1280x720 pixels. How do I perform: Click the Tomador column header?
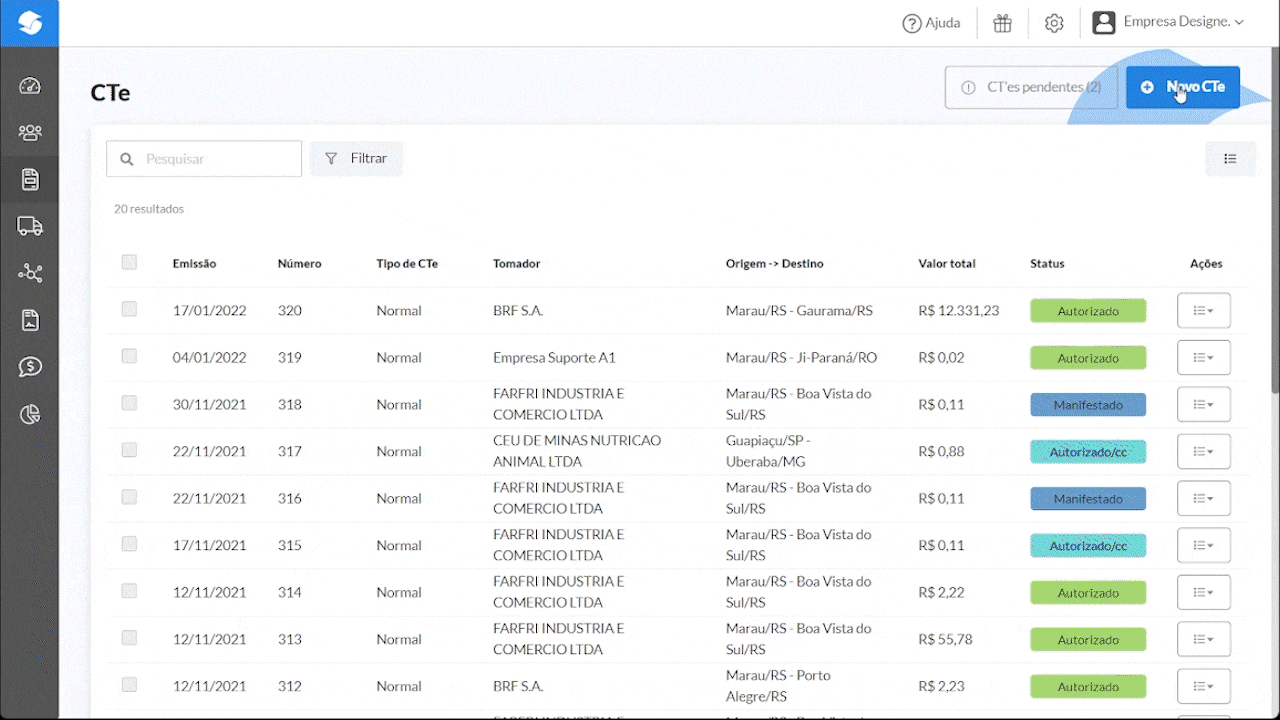(x=516, y=264)
